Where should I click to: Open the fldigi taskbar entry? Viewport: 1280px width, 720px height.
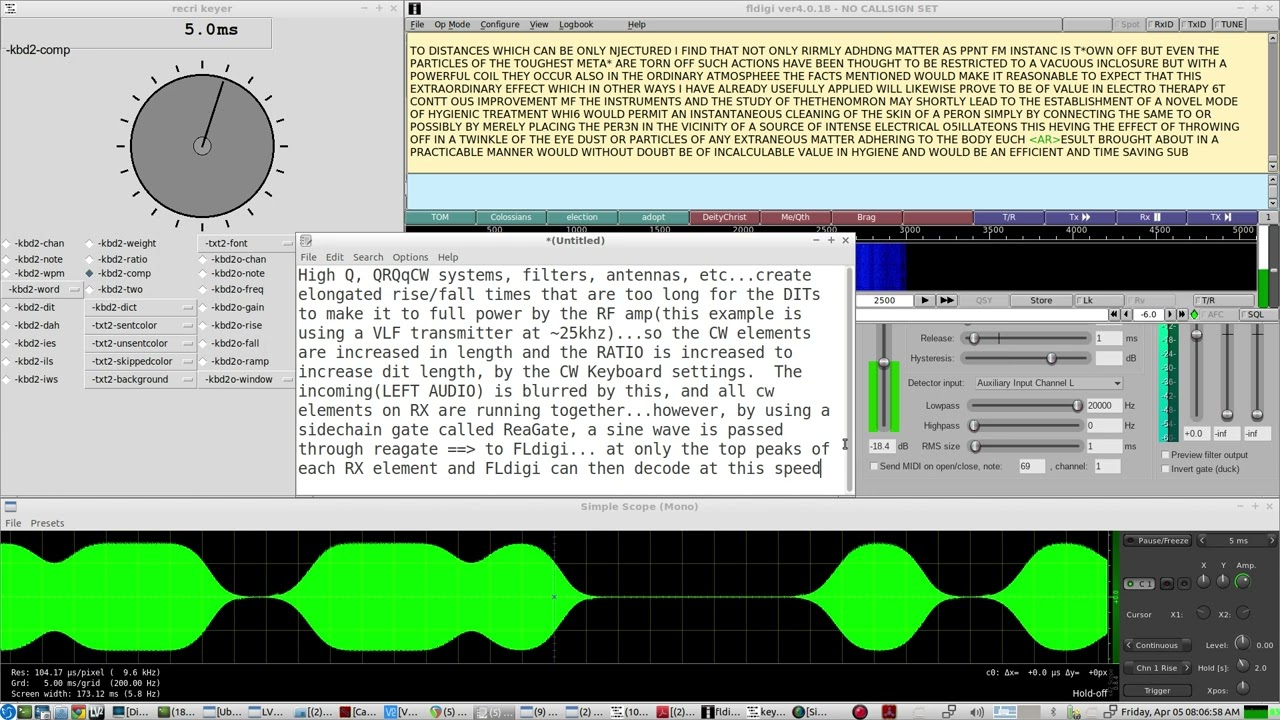point(720,712)
